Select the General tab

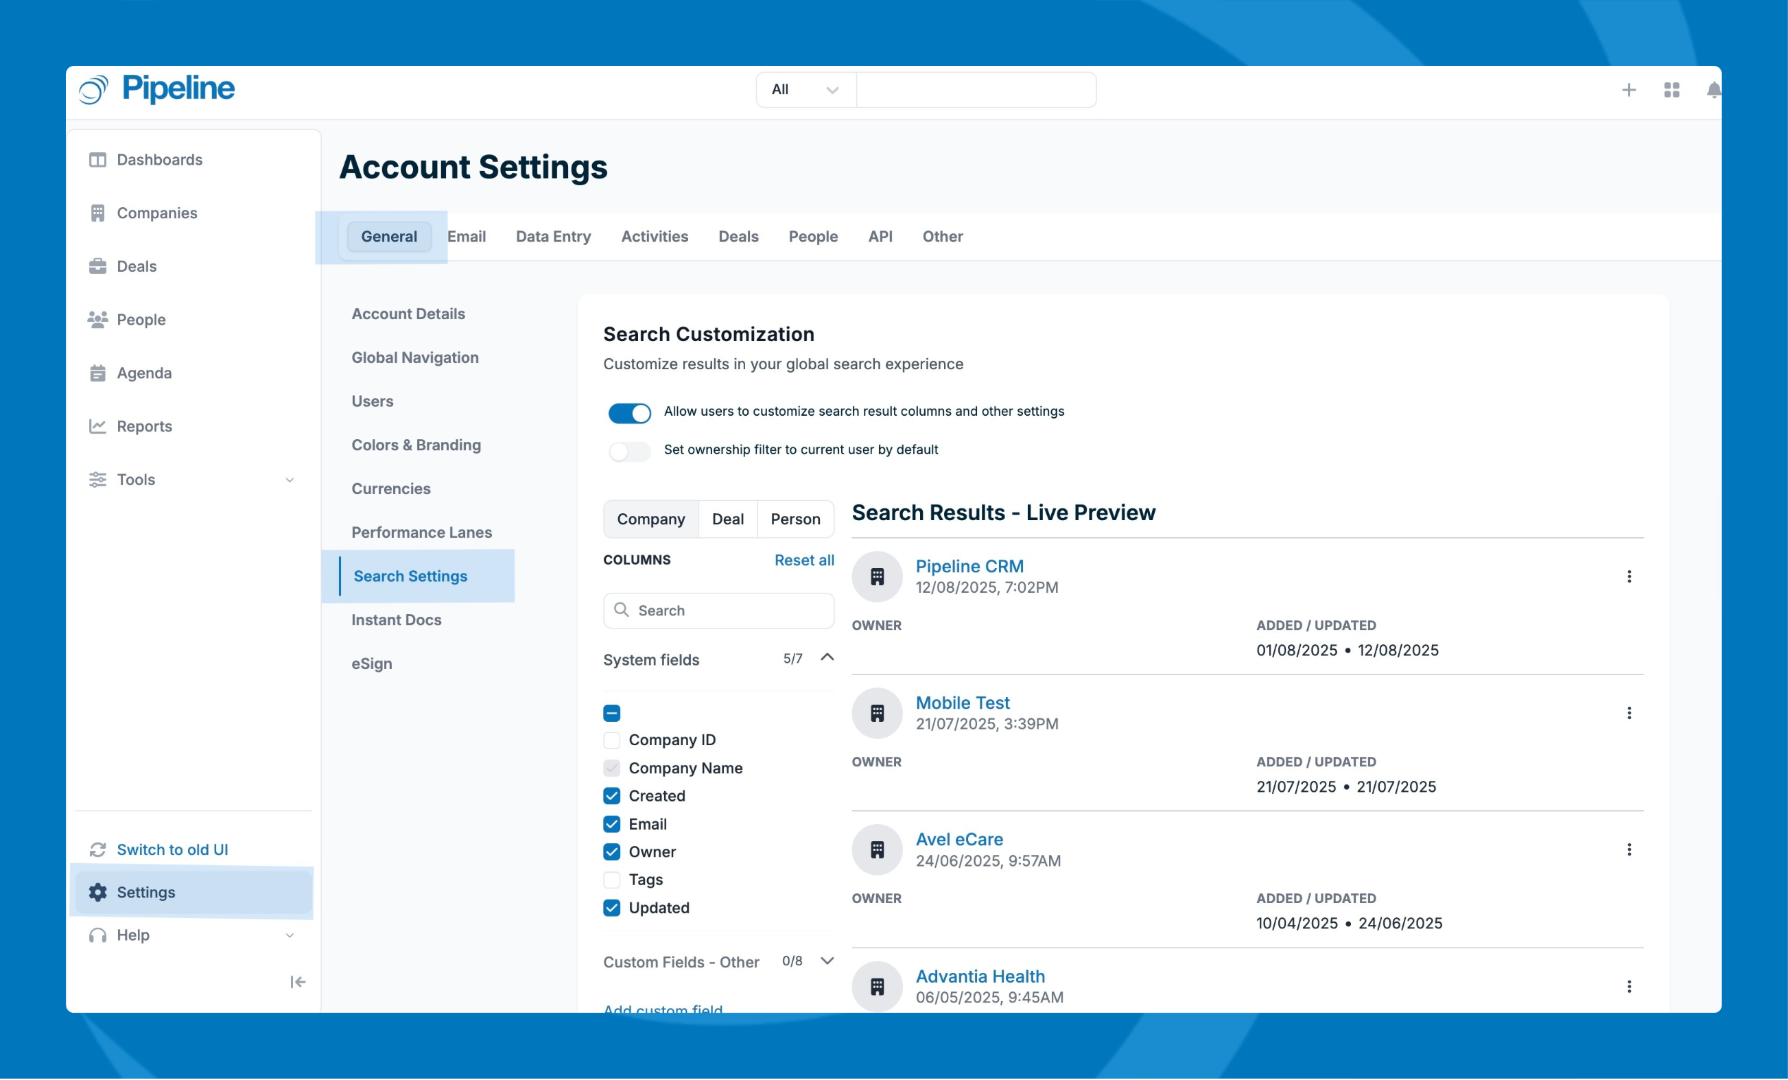[389, 237]
